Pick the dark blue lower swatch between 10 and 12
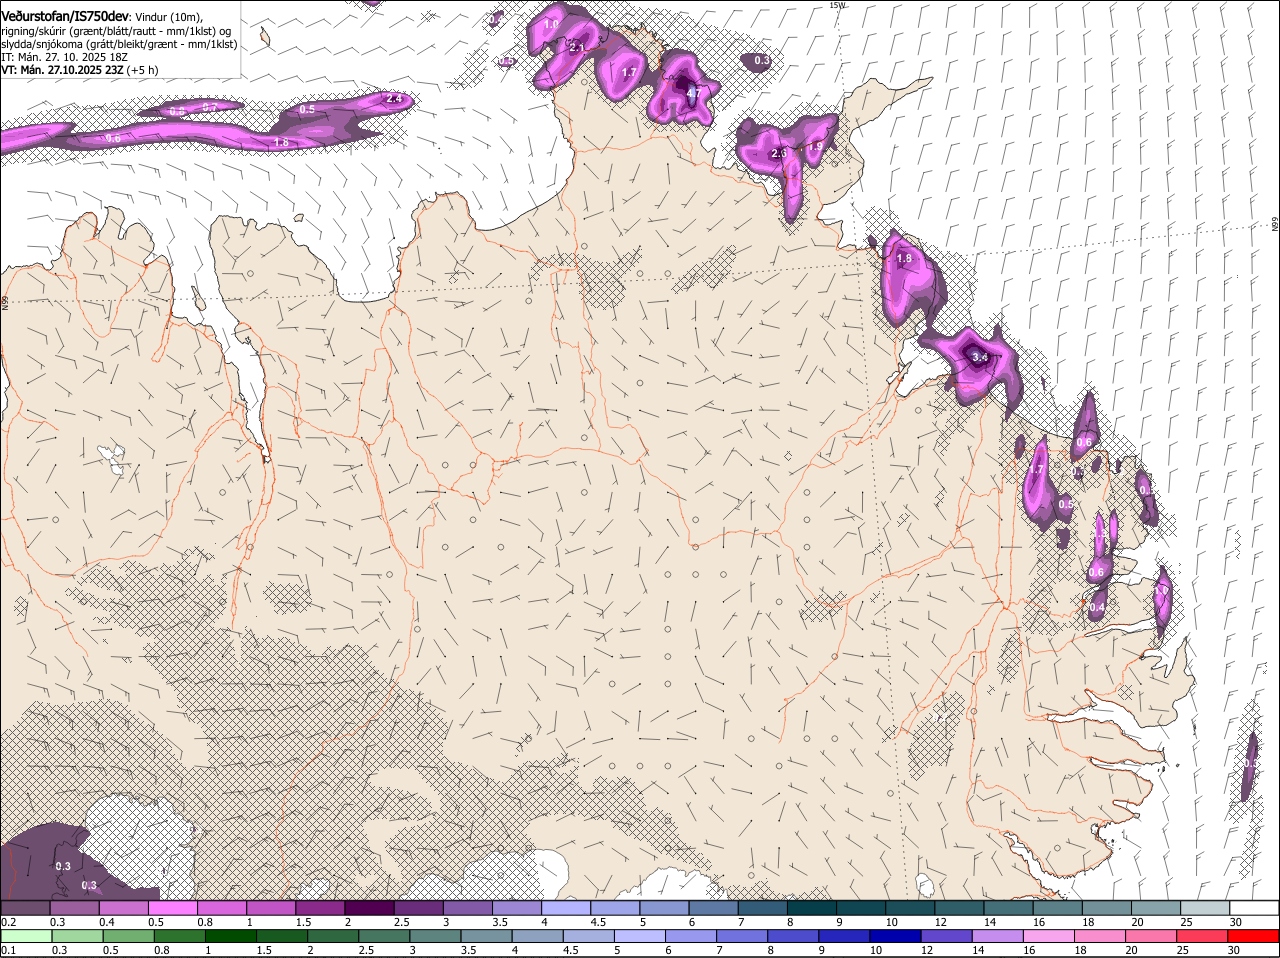The image size is (1280, 958). point(897,936)
